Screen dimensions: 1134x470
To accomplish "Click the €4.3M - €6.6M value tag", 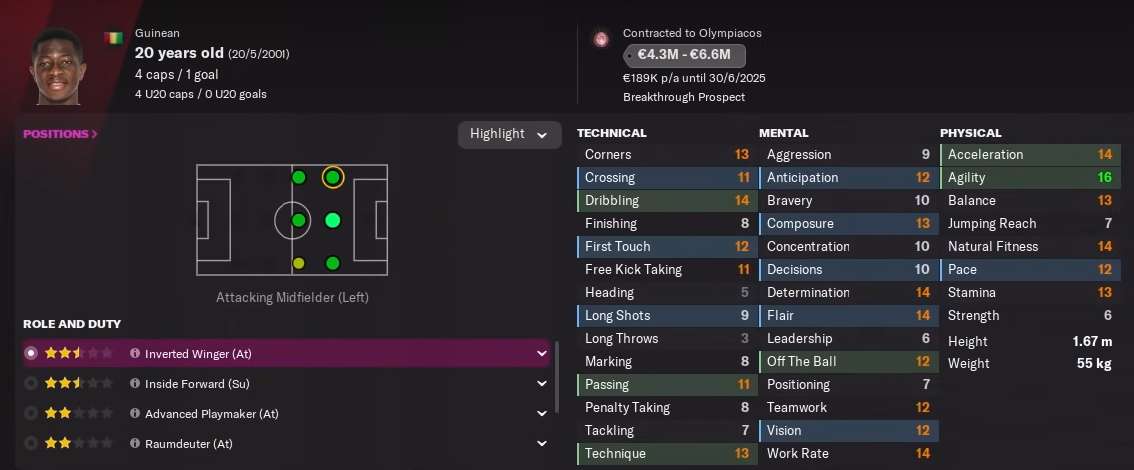I will coord(684,55).
